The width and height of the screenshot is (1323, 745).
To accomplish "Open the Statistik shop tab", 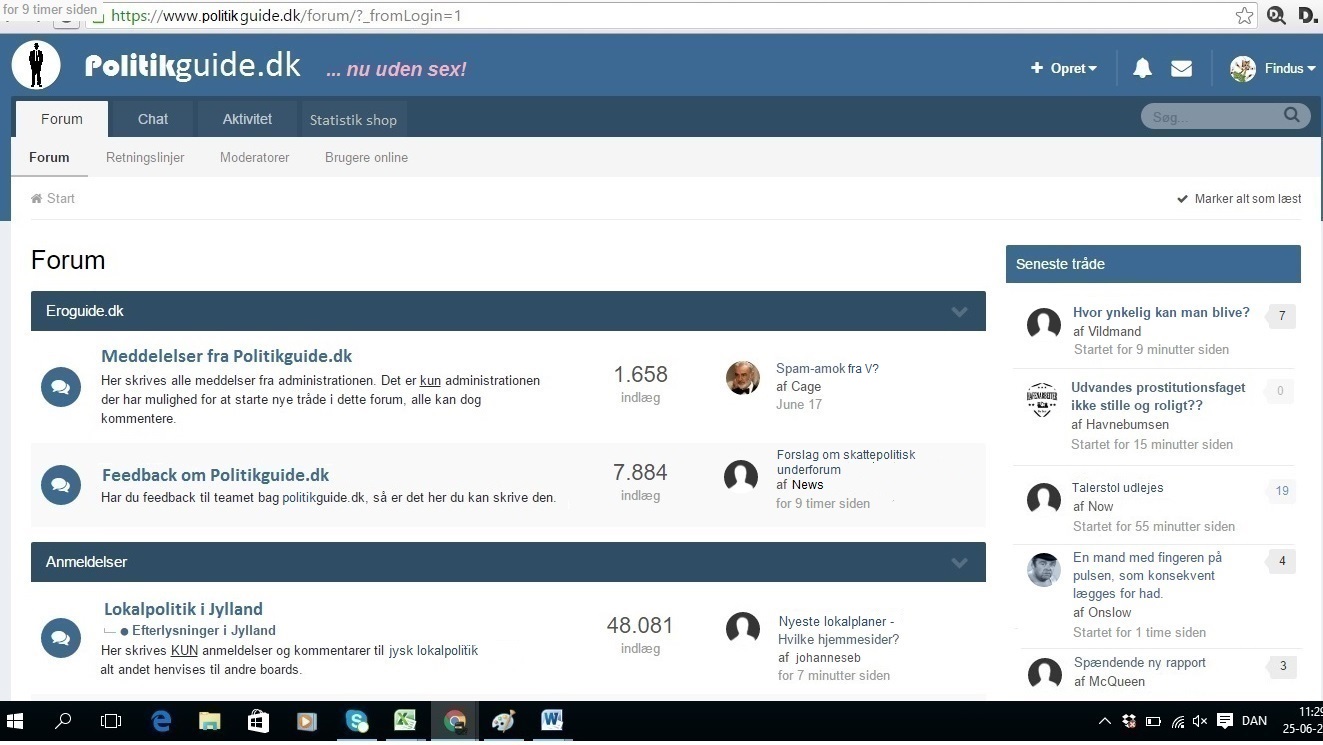I will pyautogui.click(x=353, y=119).
